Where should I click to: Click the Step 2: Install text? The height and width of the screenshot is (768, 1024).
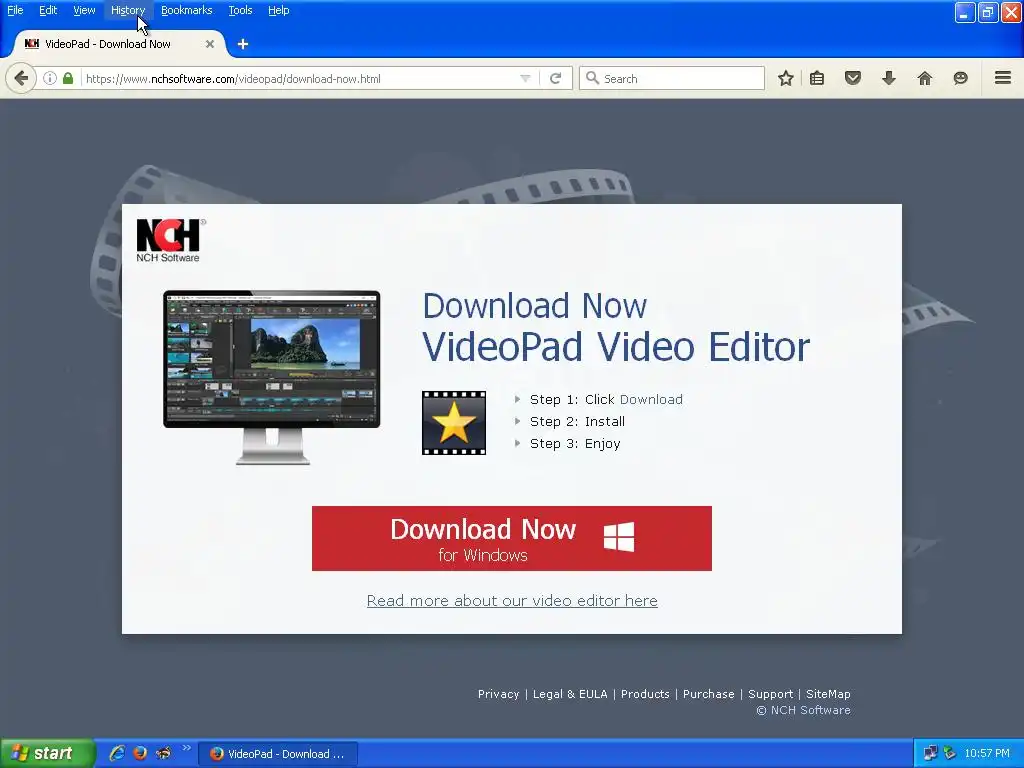click(577, 421)
